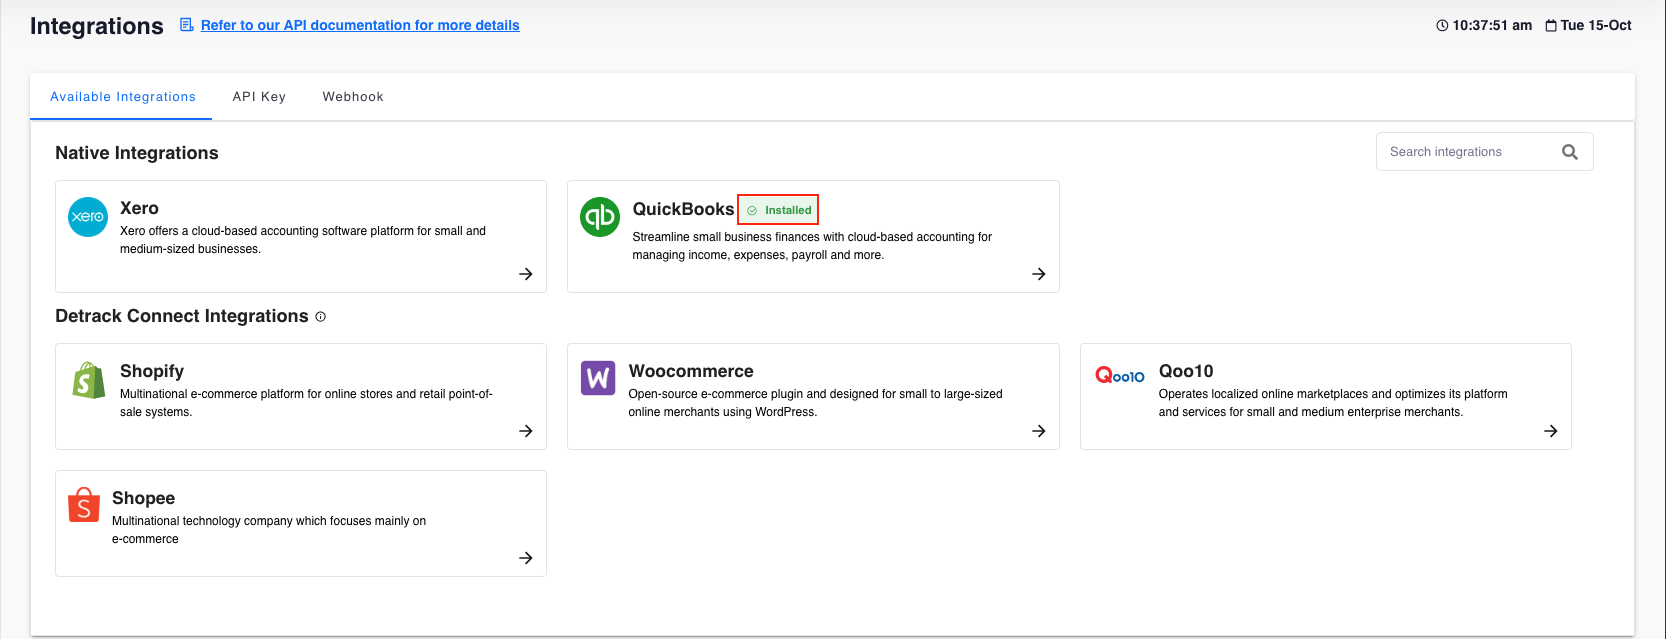The width and height of the screenshot is (1666, 639).
Task: Focus the Search integrations field
Action: pos(1485,152)
